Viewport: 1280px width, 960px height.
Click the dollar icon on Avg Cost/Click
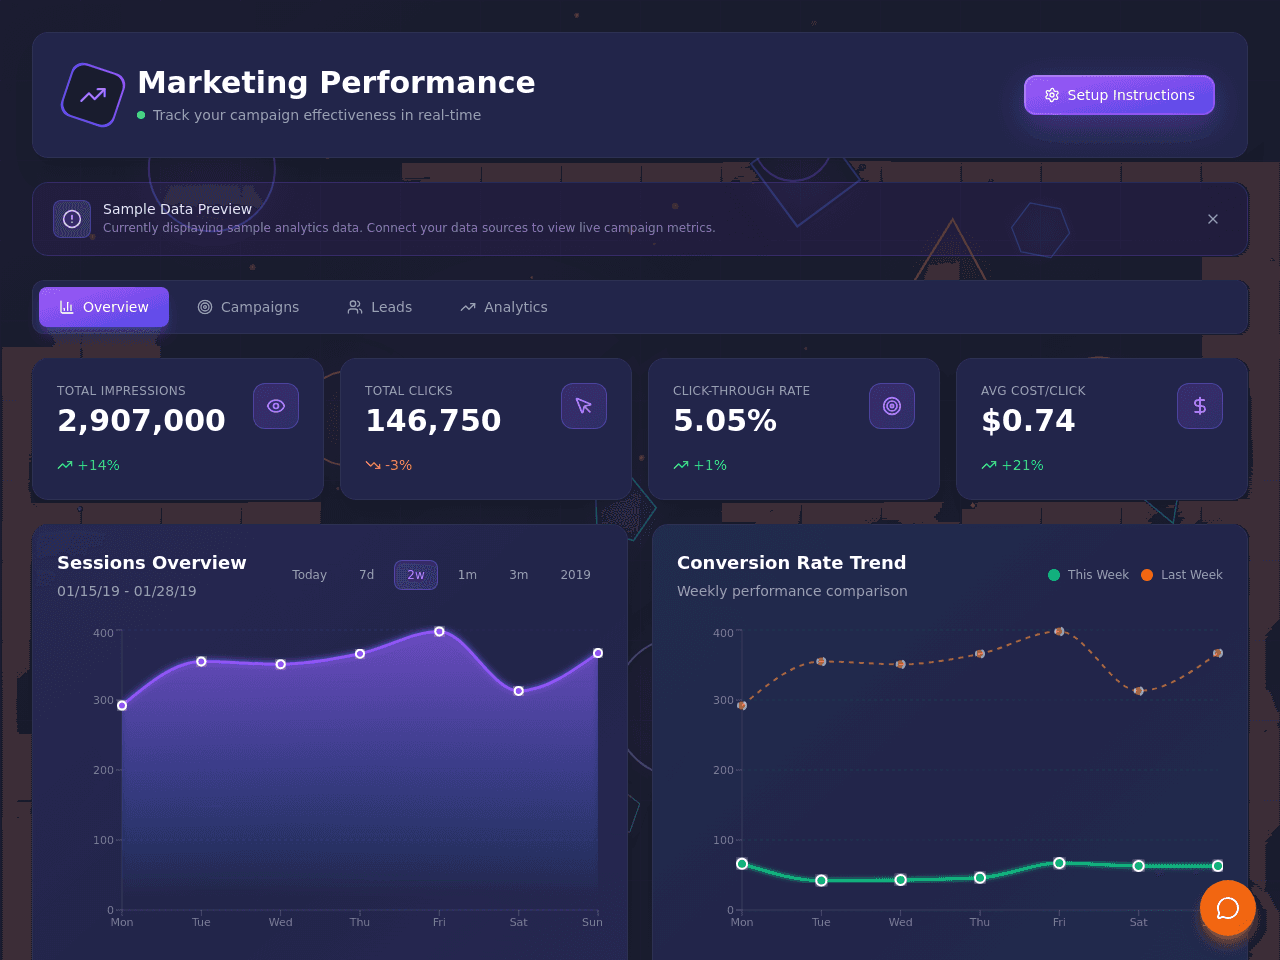pyautogui.click(x=1200, y=406)
